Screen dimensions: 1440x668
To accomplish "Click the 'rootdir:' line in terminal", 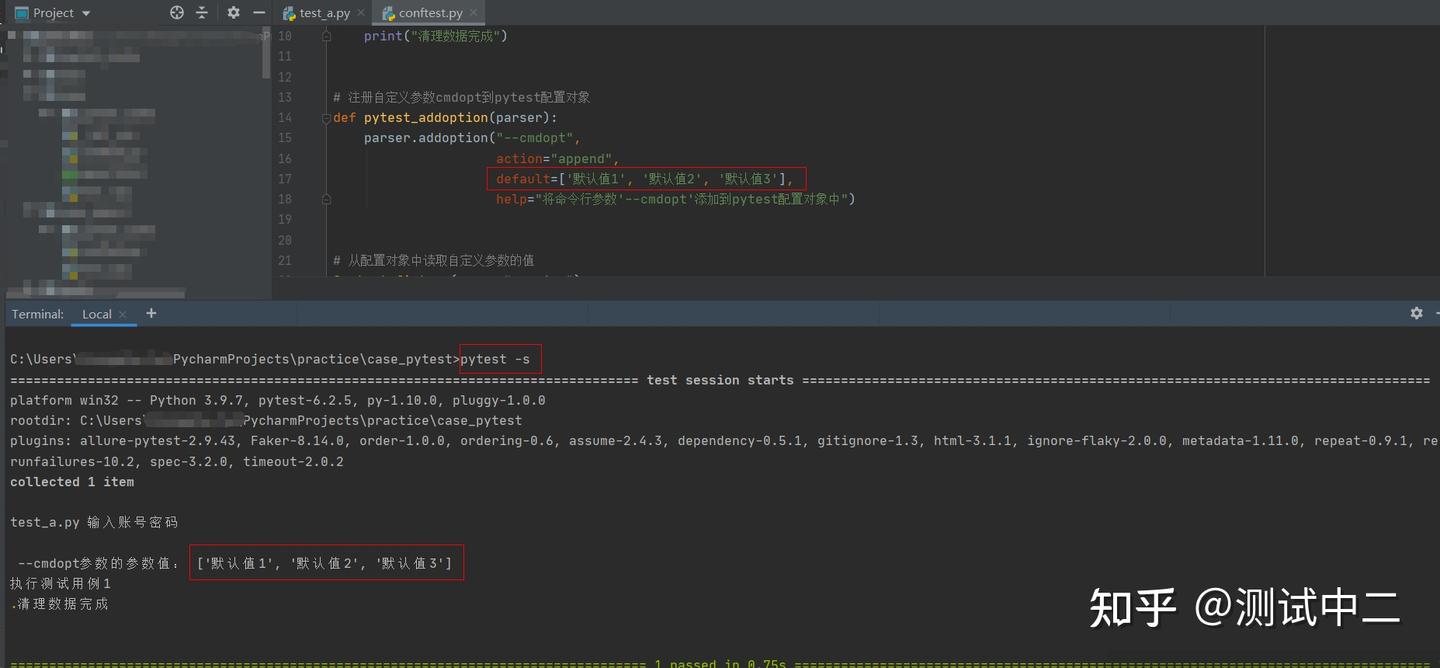I will point(266,421).
